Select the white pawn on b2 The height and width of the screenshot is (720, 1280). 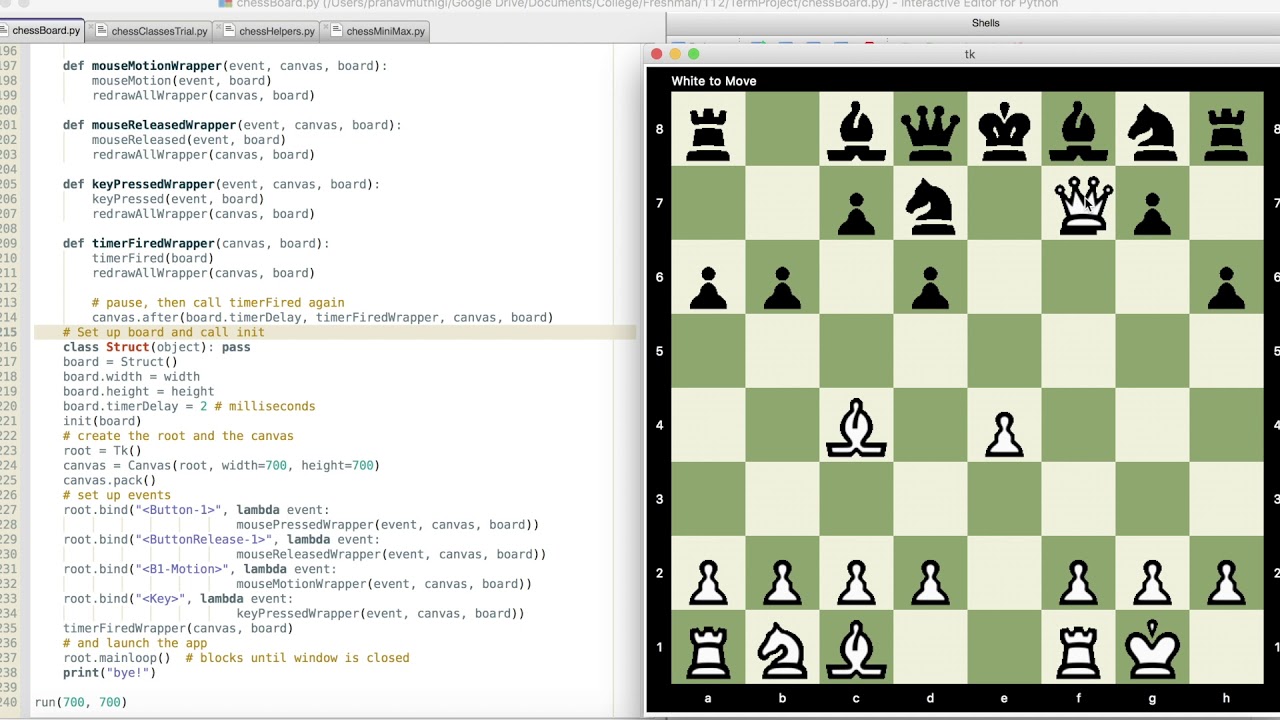point(782,583)
